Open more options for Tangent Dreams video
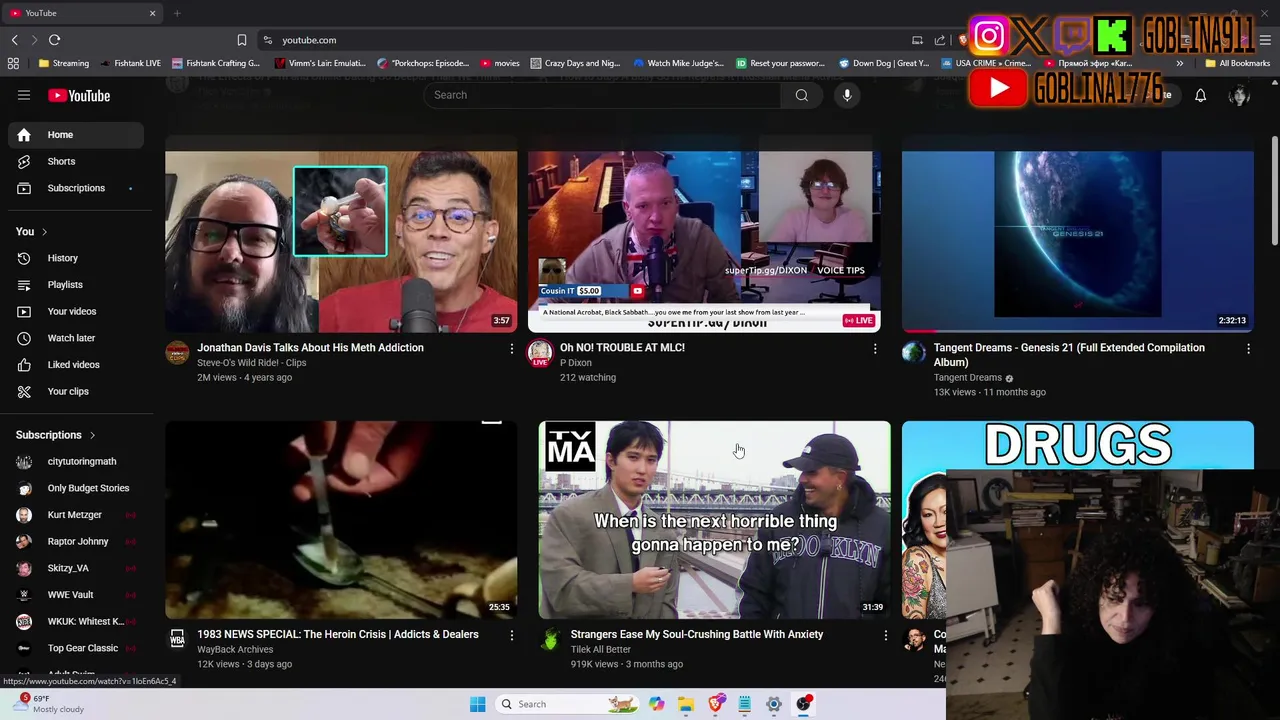The width and height of the screenshot is (1280, 720). [1248, 348]
